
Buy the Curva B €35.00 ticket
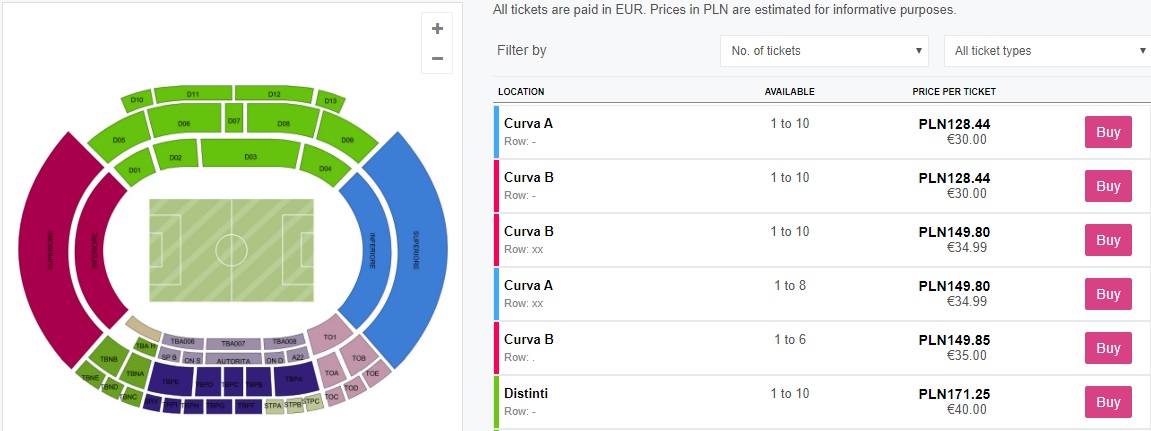(1108, 348)
